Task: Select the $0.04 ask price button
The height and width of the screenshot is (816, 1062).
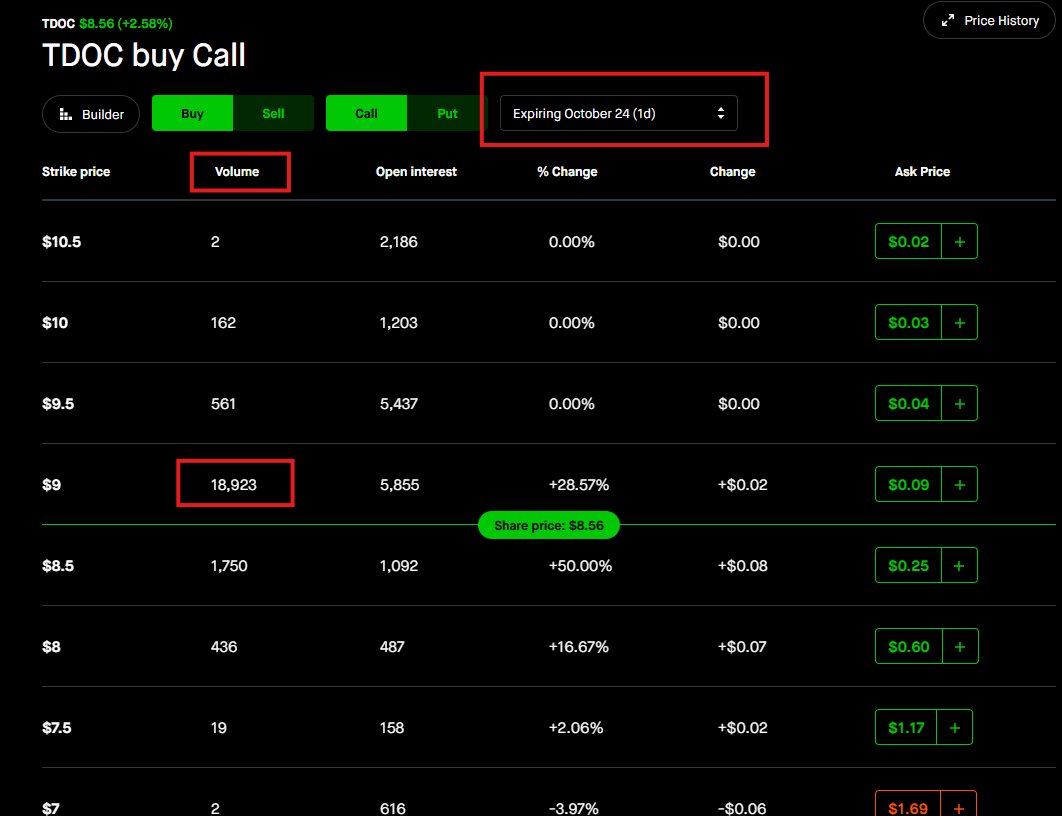Action: click(908, 403)
